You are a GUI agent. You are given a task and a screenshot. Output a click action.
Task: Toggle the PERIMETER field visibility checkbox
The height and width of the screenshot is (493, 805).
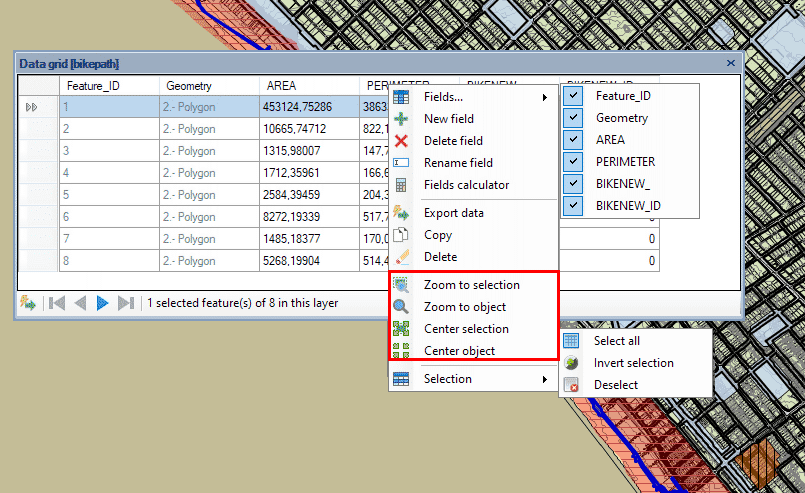tap(574, 162)
